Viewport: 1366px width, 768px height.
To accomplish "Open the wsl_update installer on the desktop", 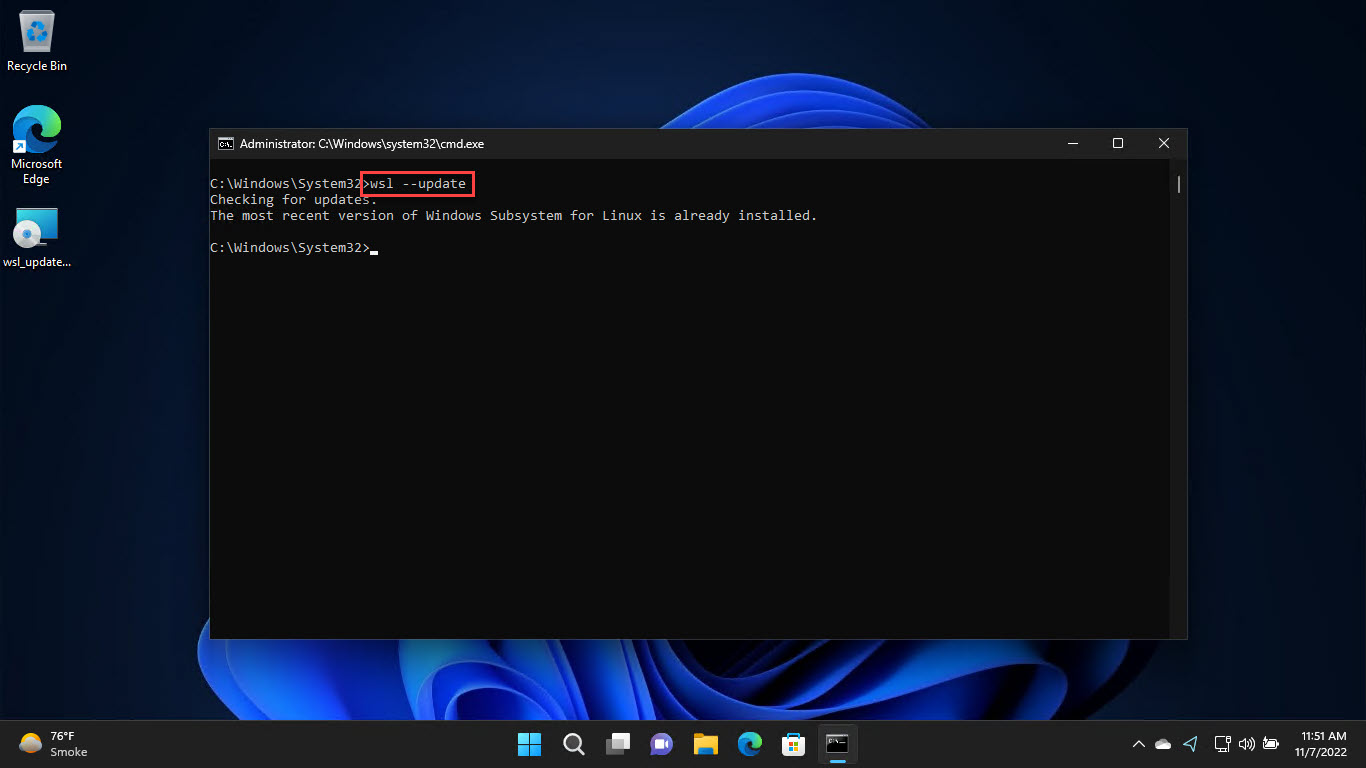I will [36, 228].
